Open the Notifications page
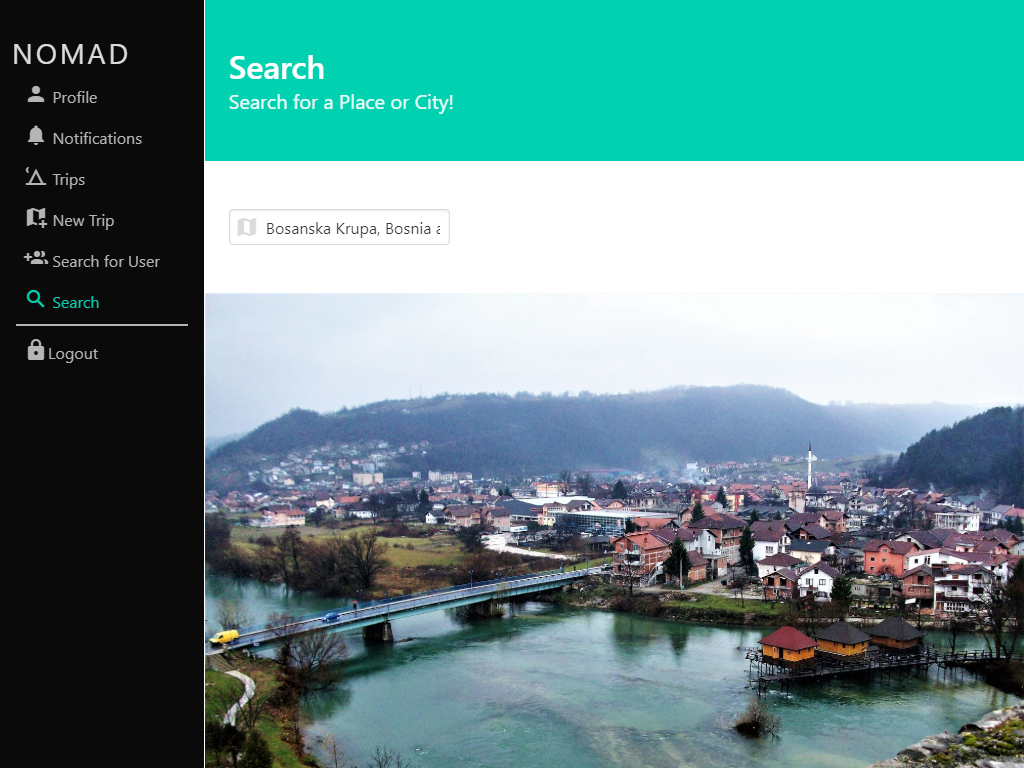 (x=97, y=138)
